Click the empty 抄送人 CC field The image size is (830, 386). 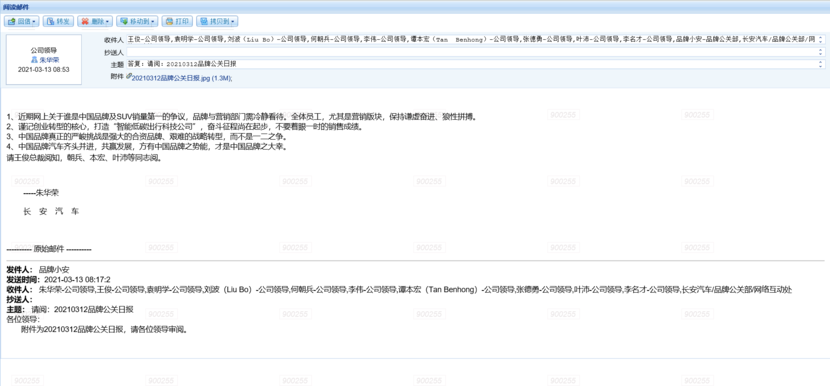click(x=475, y=52)
